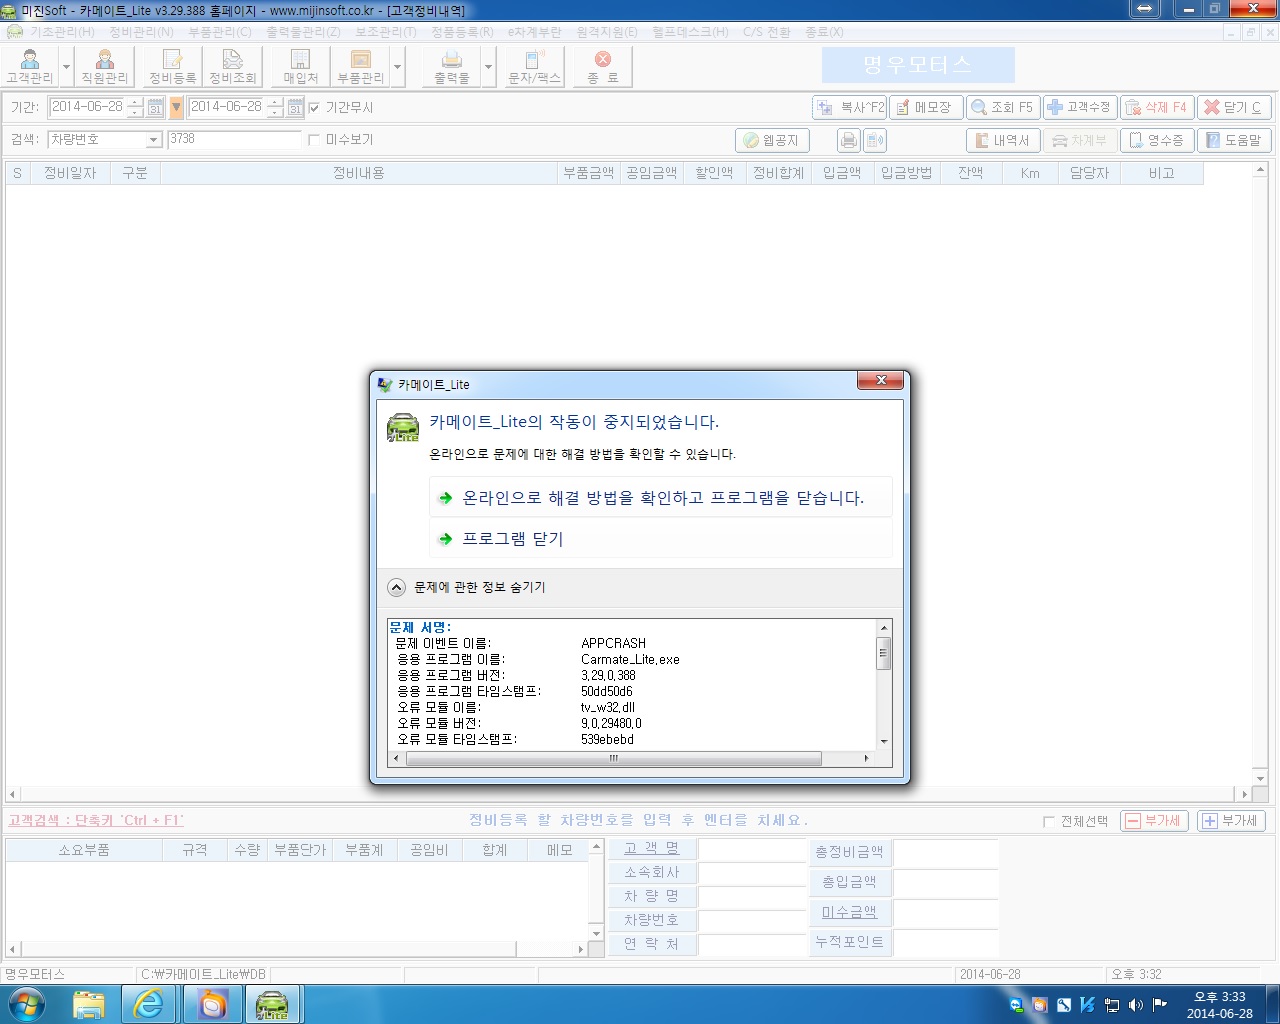The image size is (1280, 1024).
Task: Click the phone icon next to printer button
Action: [x=875, y=140]
